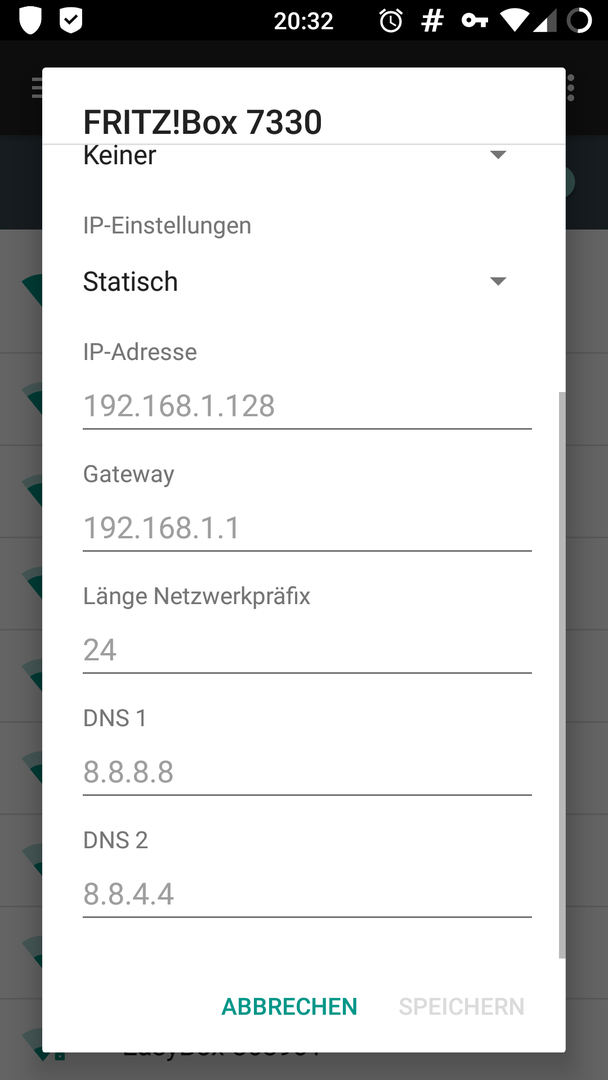Tap the first shield icon in status bar
This screenshot has width=608, height=1080.
[x=30, y=20]
